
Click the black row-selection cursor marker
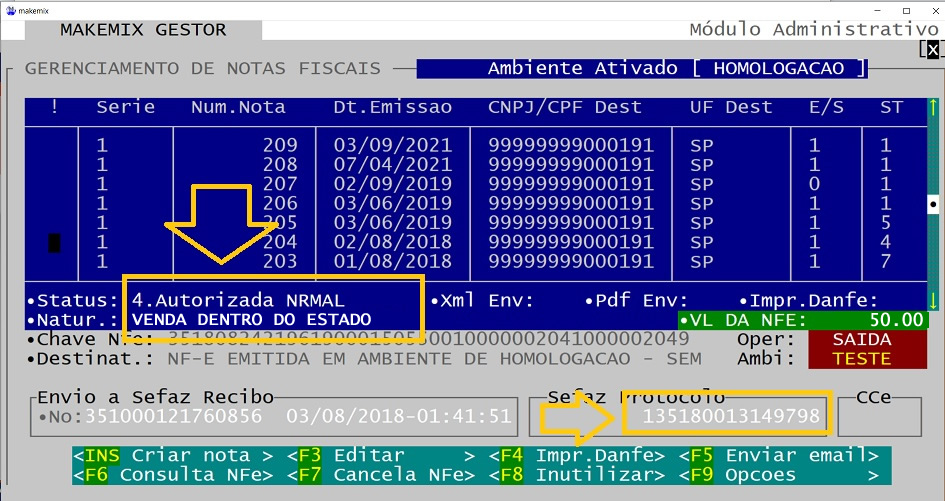pyautogui.click(x=54, y=243)
